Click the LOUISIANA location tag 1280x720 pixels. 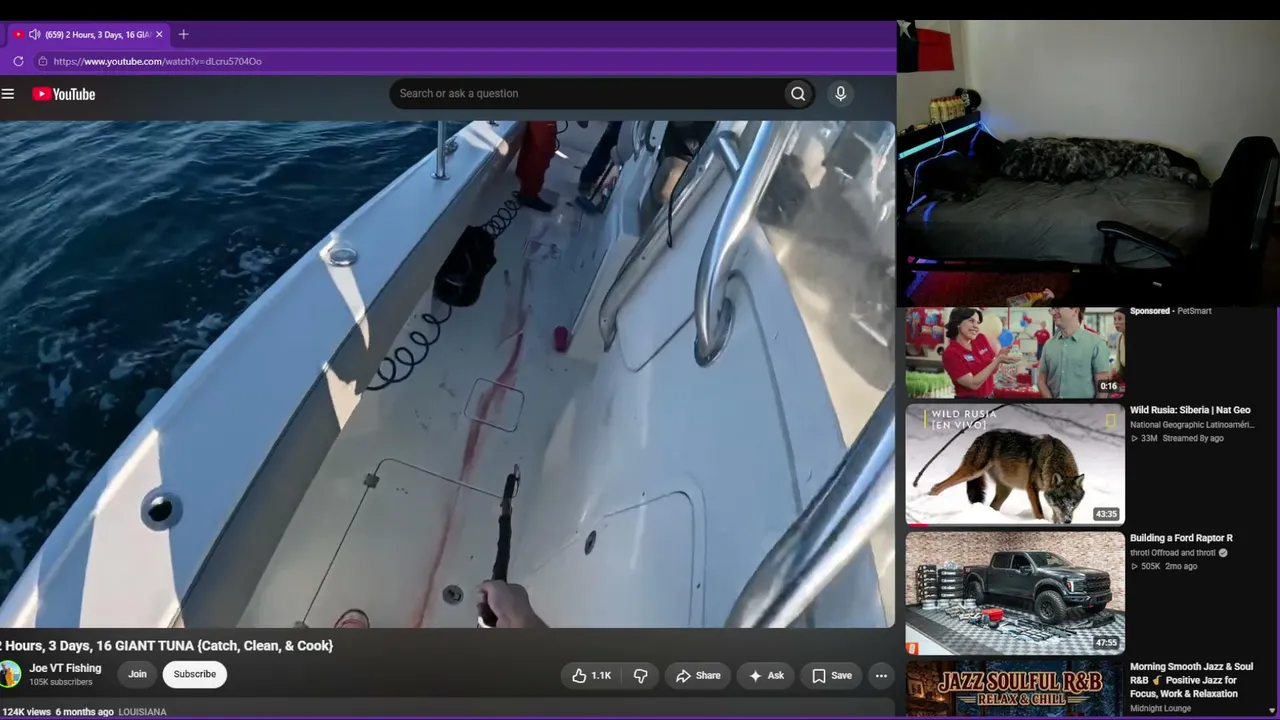tap(142, 712)
